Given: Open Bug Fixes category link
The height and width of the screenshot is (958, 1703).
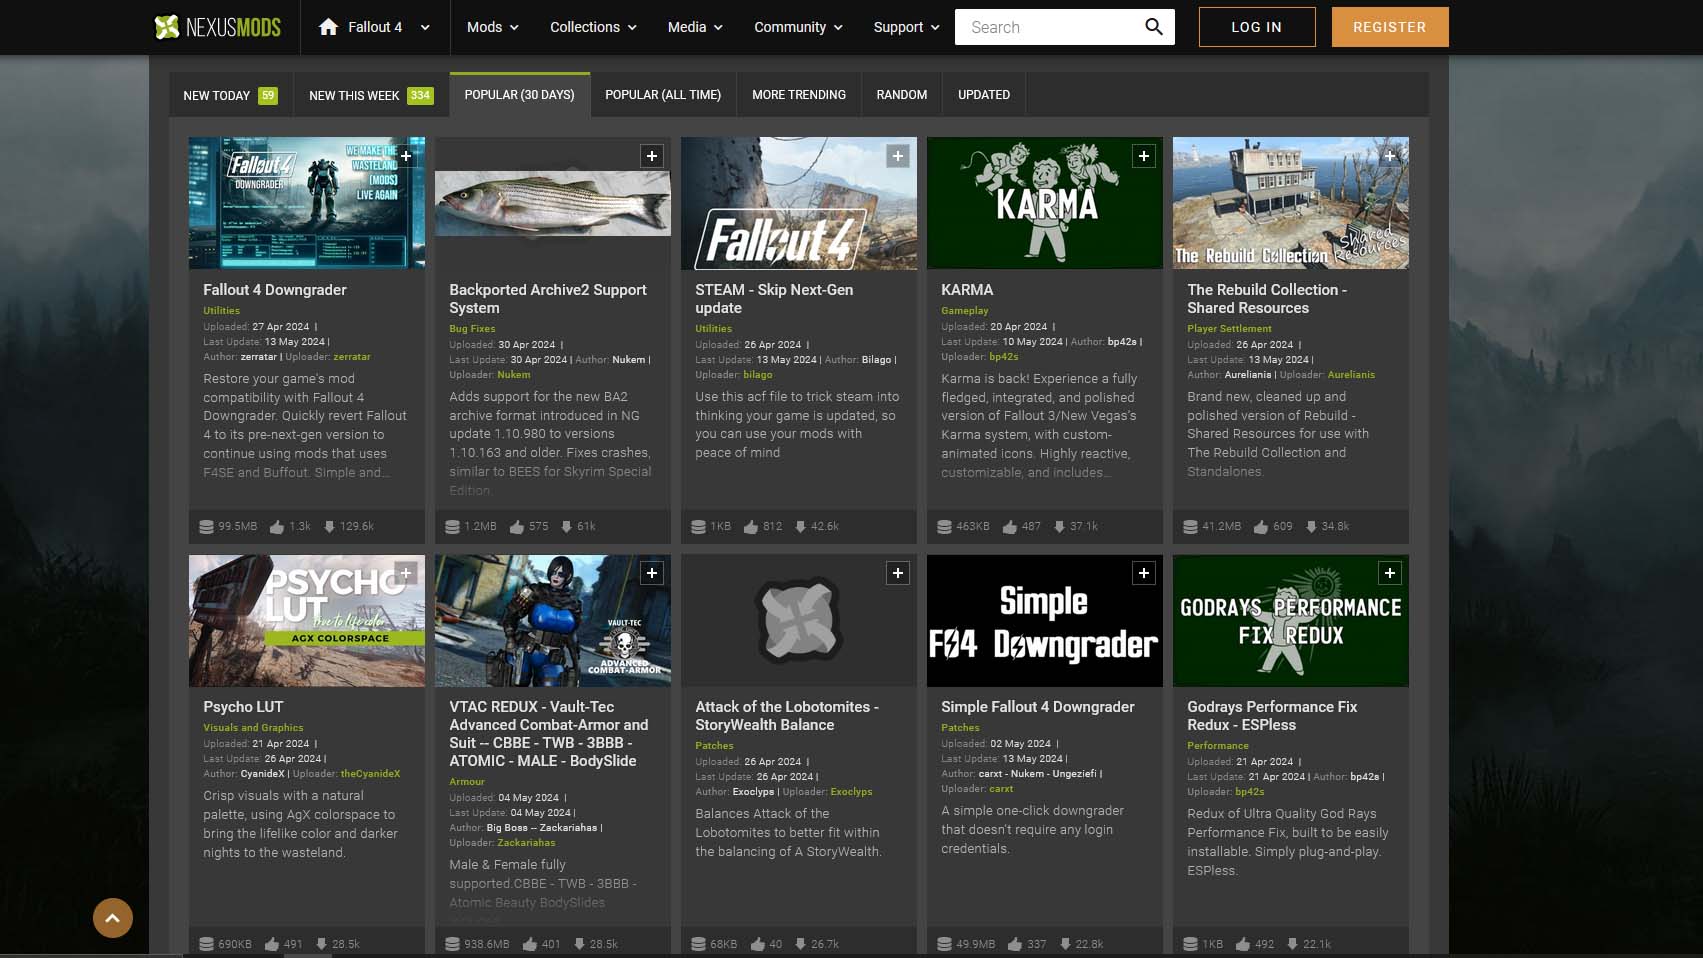Looking at the screenshot, I should (x=472, y=329).
